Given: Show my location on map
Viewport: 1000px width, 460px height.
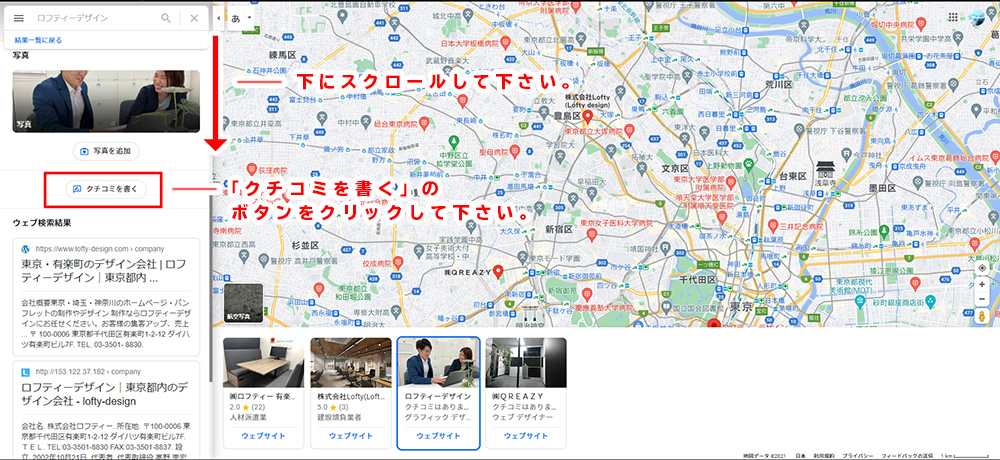Looking at the screenshot, I should (982, 267).
